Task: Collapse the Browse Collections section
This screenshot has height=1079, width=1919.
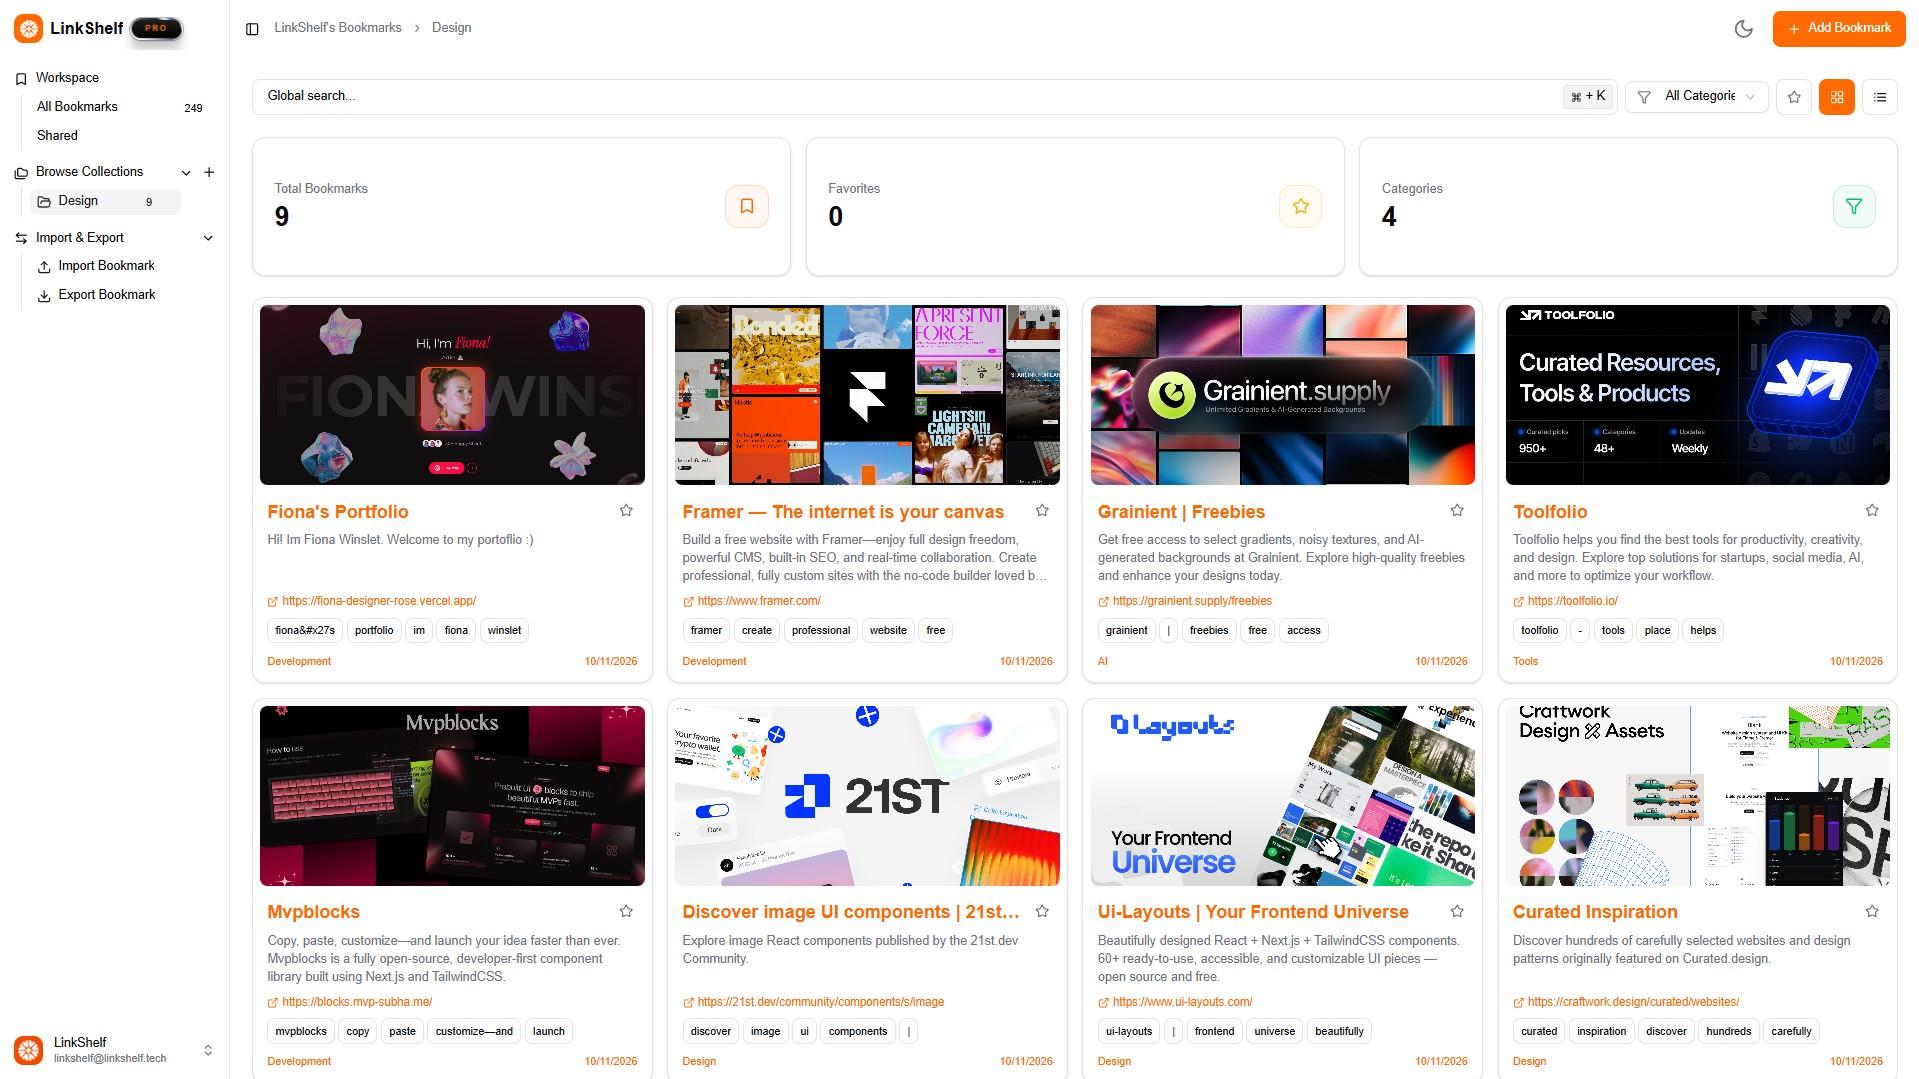Action: tap(186, 172)
